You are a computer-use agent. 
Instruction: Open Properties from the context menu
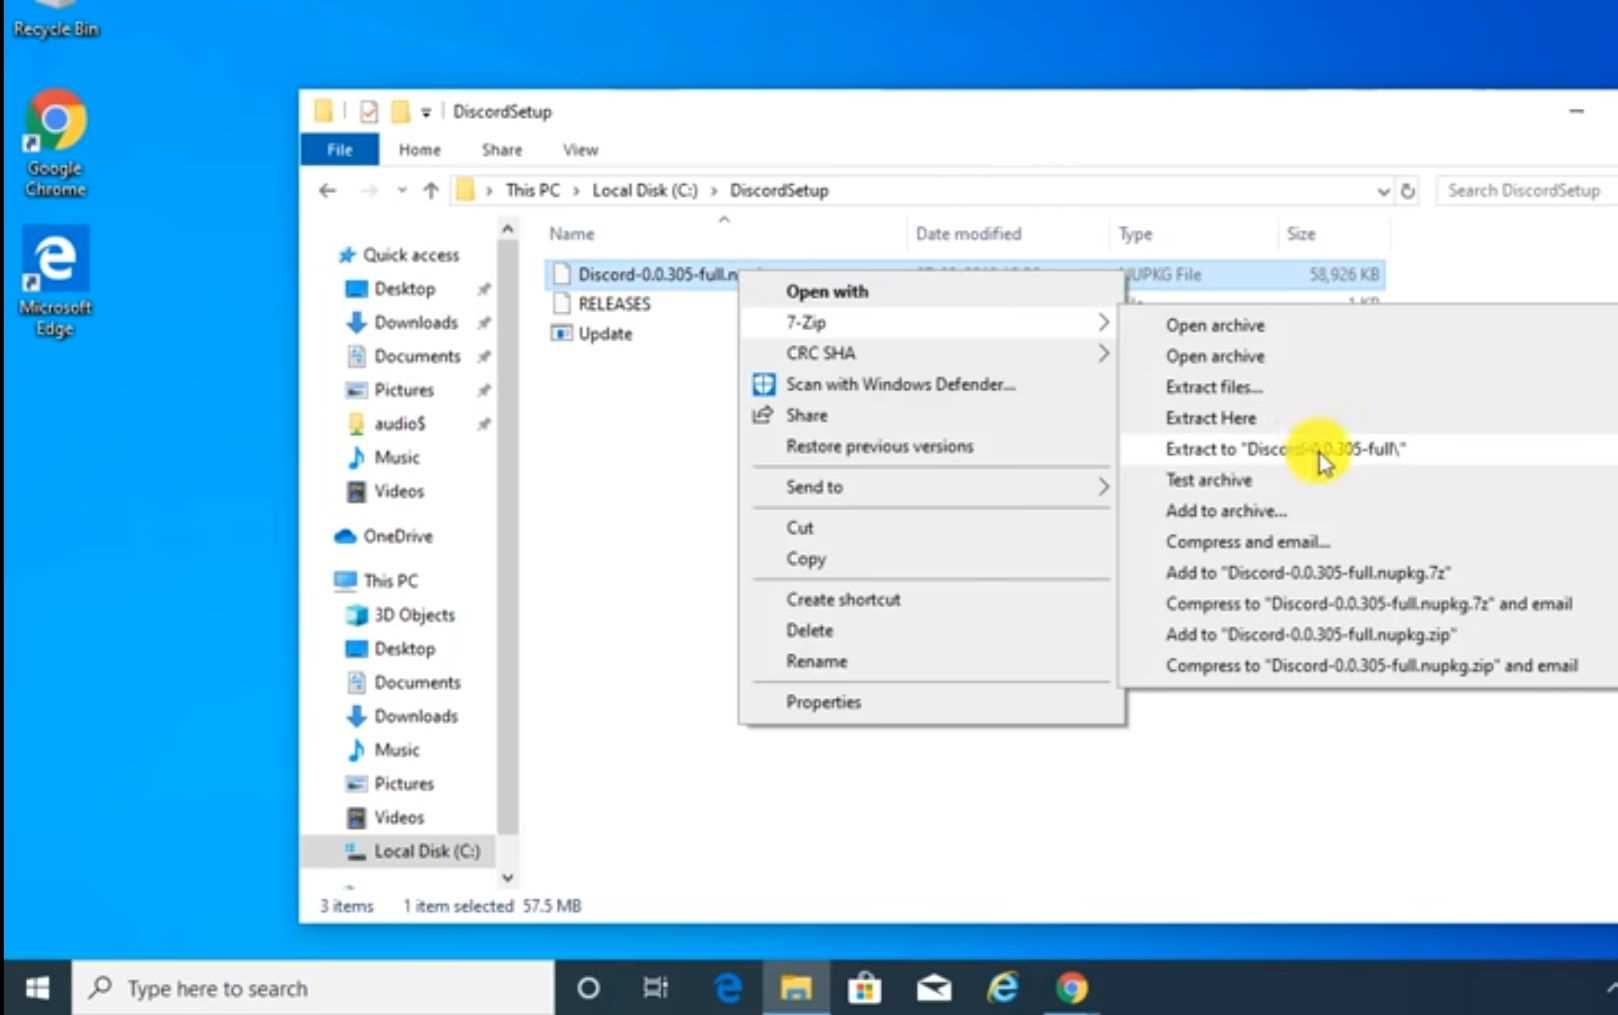pyautogui.click(x=931, y=702)
